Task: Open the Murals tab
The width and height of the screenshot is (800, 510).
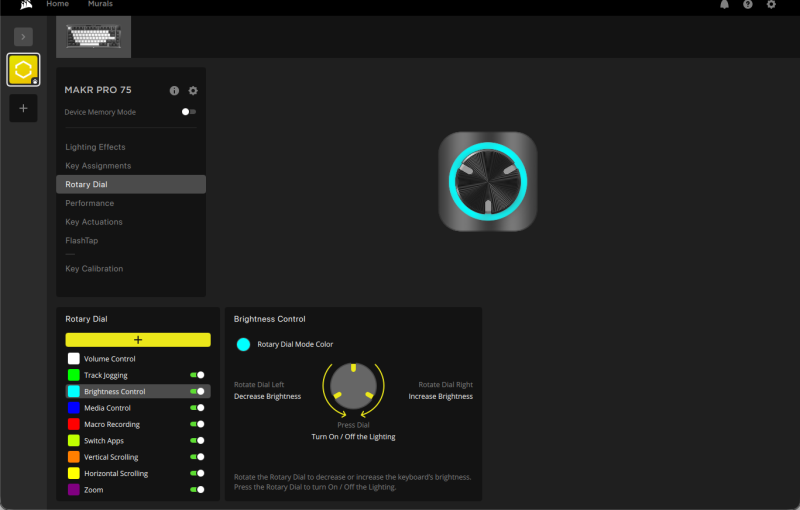Action: [100, 4]
